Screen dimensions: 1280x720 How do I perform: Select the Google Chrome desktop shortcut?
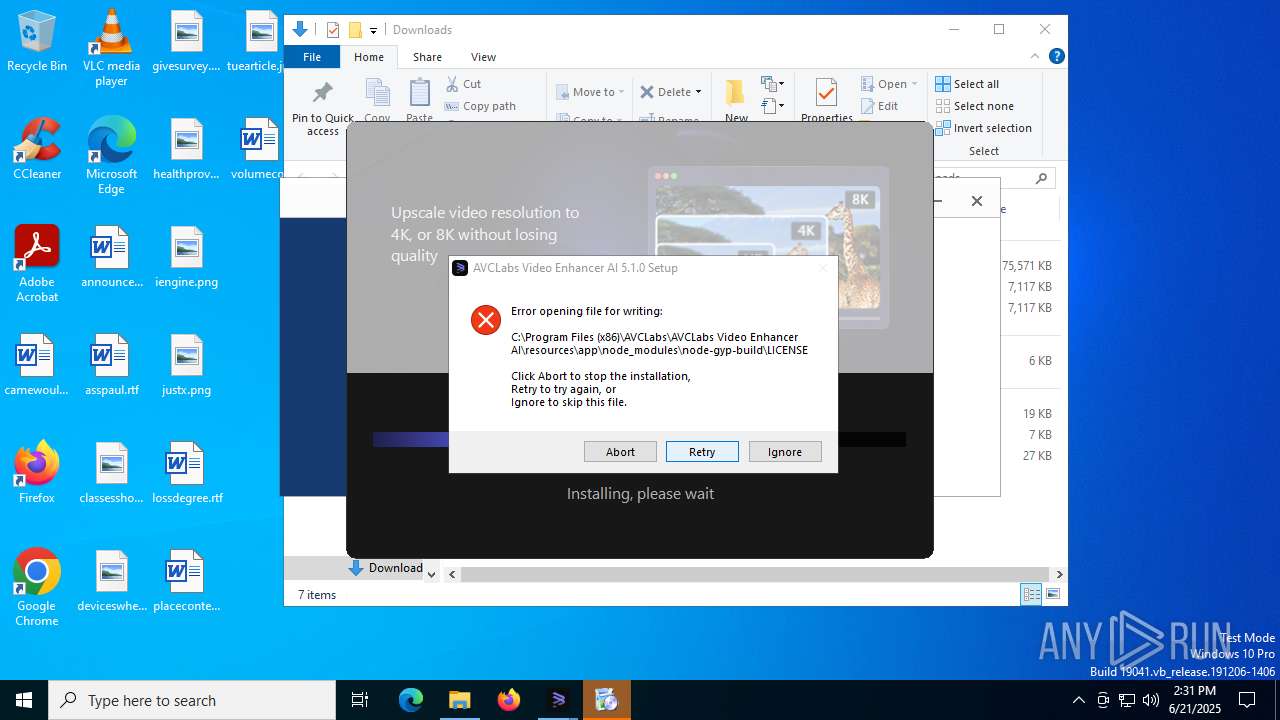point(37,588)
